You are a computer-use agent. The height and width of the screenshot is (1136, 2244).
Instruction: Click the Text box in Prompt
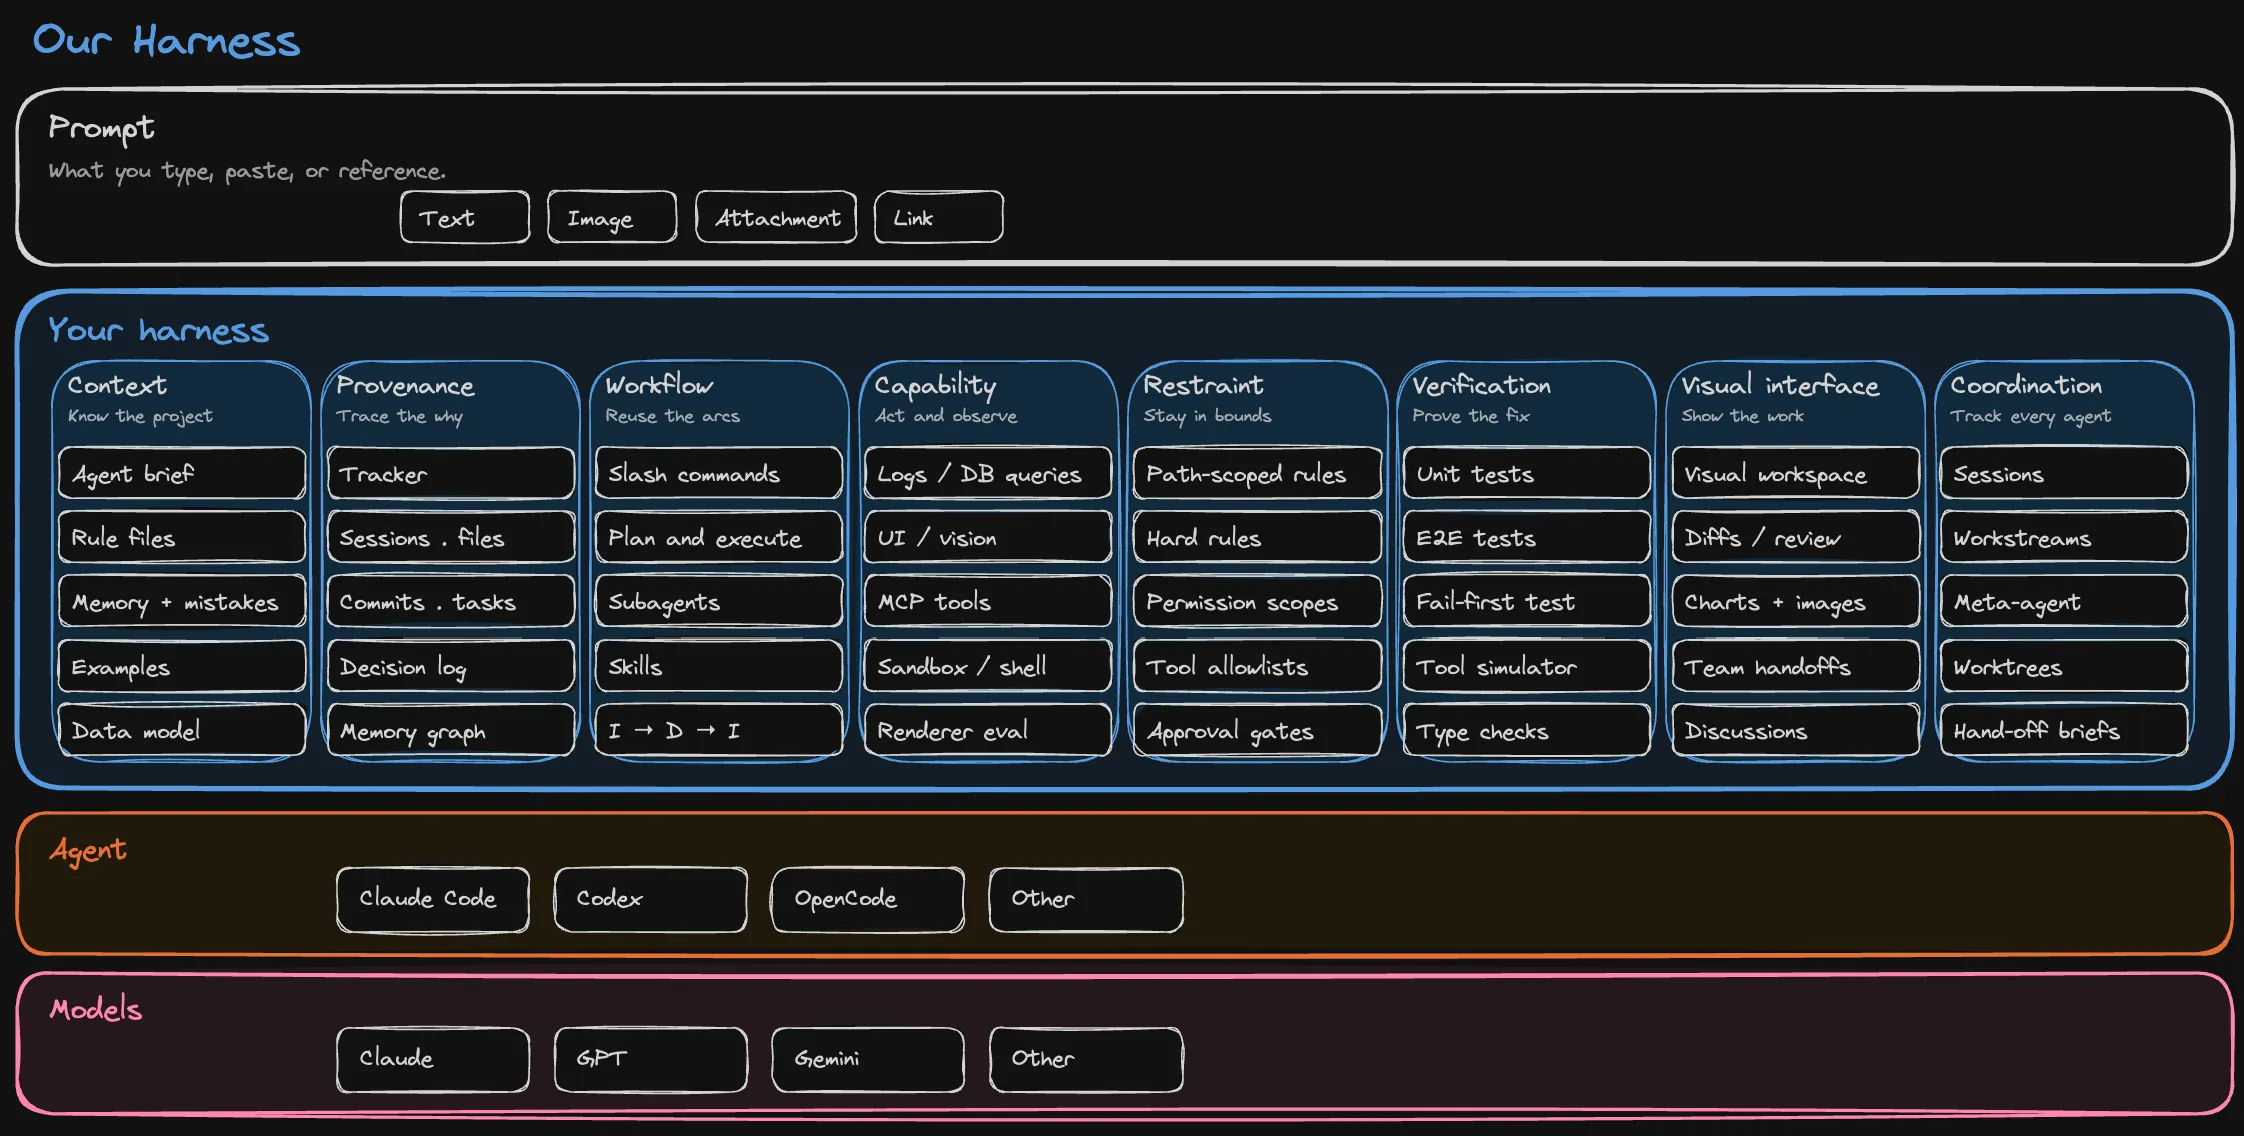465,217
